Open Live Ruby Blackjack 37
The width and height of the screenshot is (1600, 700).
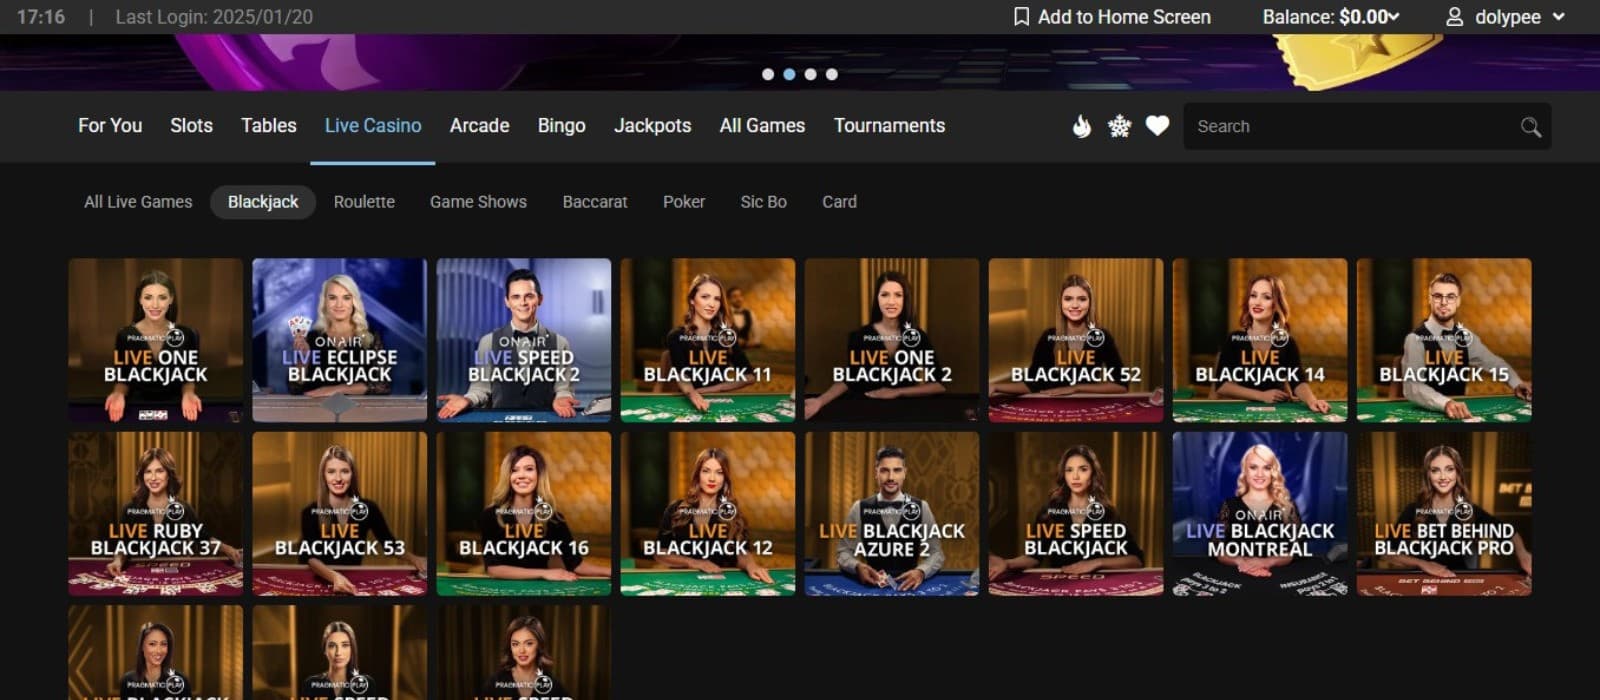[156, 514]
